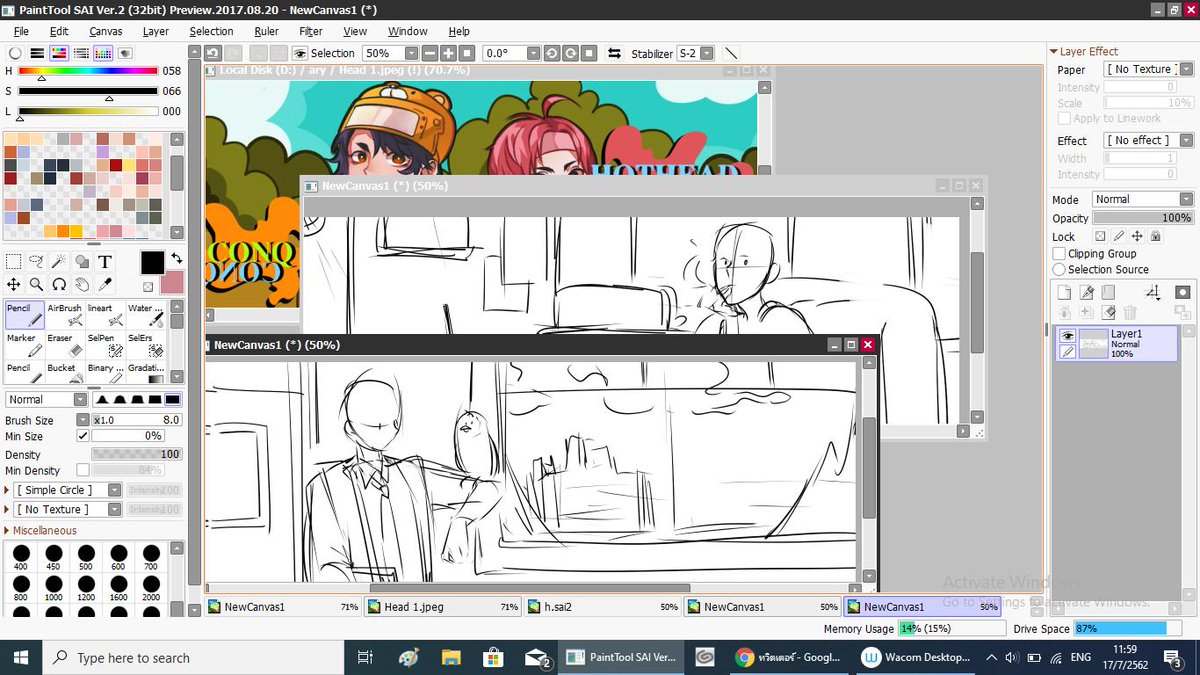Toggle the straight line drawing mode

[x=730, y=53]
